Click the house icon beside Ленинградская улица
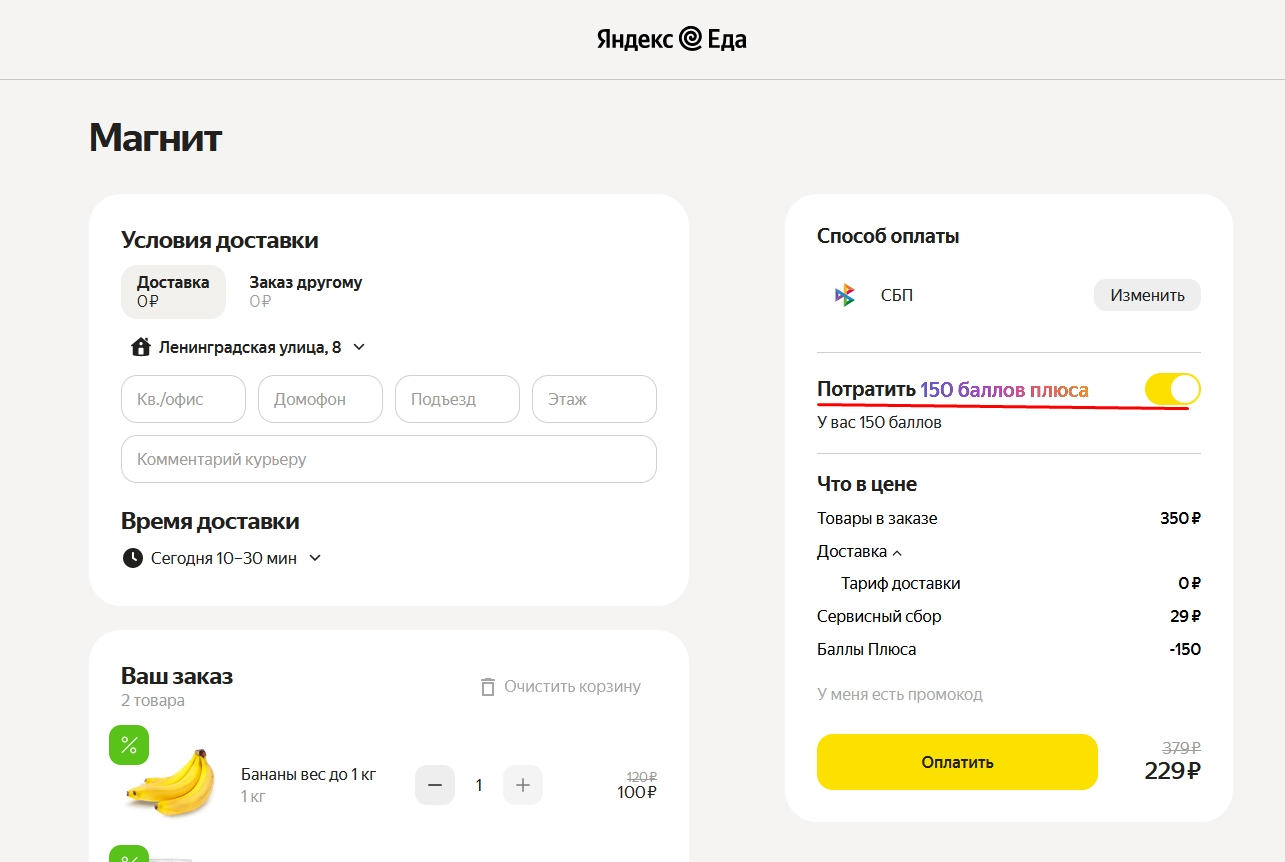The height and width of the screenshot is (862, 1285). click(x=141, y=347)
